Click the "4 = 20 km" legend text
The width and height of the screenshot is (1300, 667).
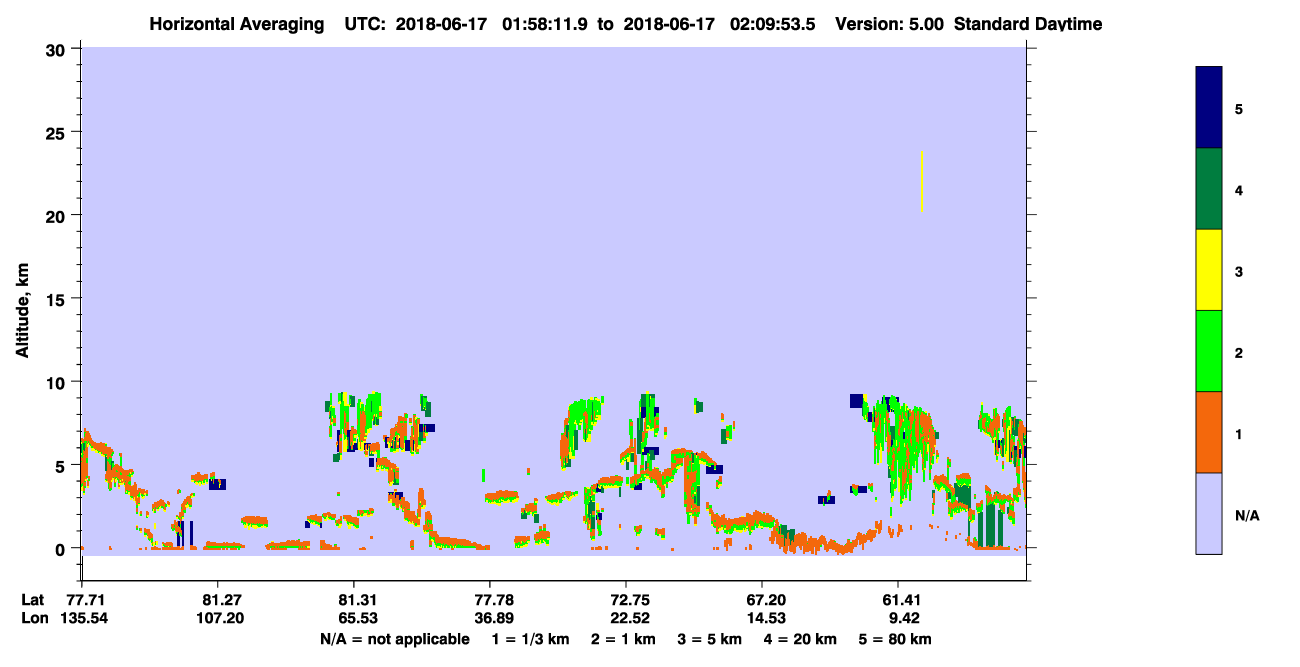(x=802, y=639)
